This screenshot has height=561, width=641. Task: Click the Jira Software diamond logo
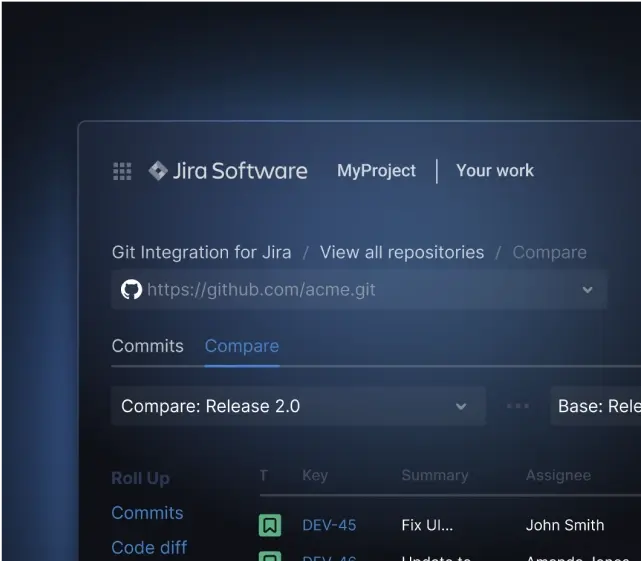158,171
